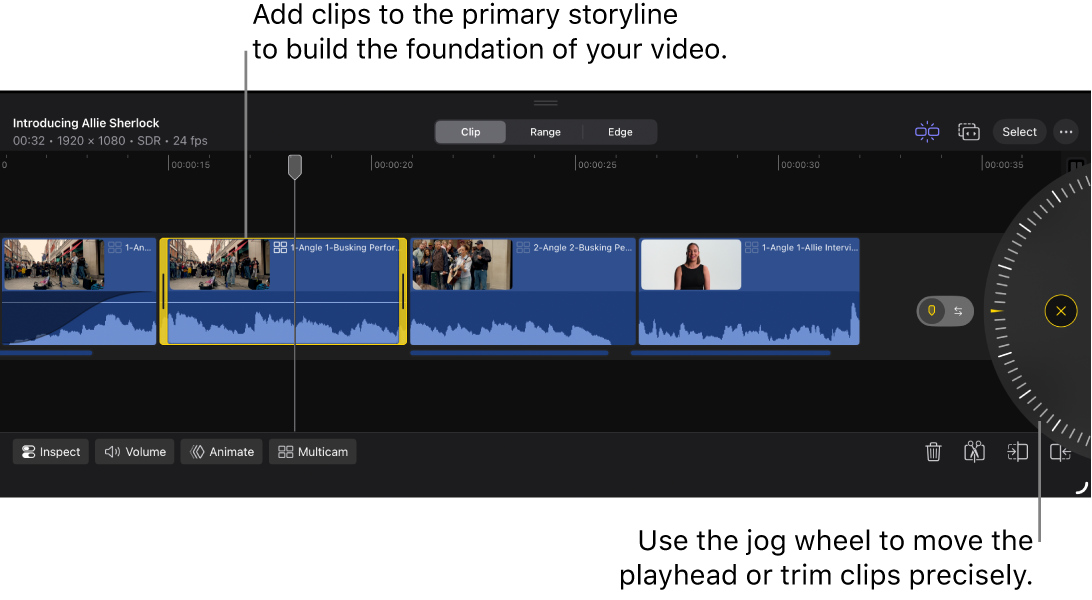Click the Volume speaker icon
This screenshot has height=600, width=1092.
tap(111, 451)
